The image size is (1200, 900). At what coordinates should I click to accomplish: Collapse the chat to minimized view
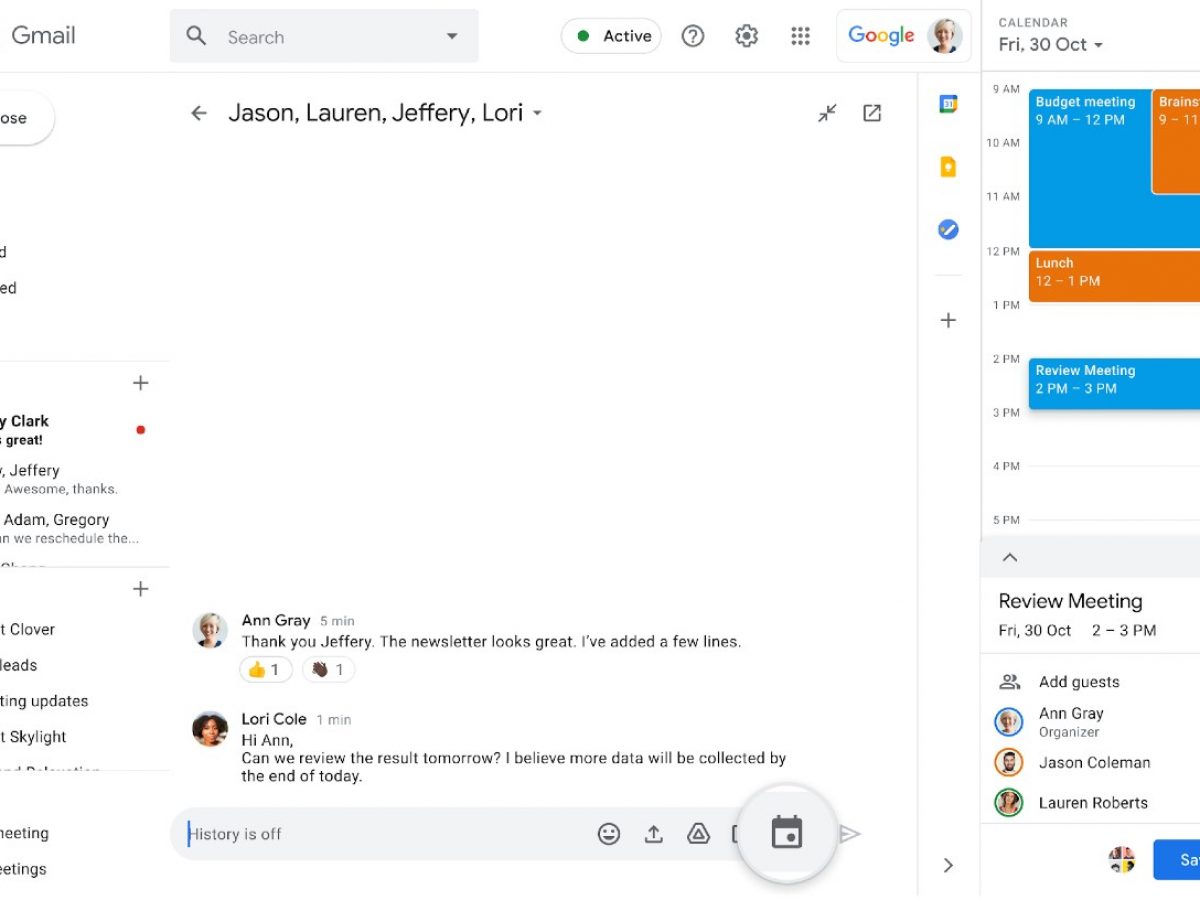pos(827,113)
